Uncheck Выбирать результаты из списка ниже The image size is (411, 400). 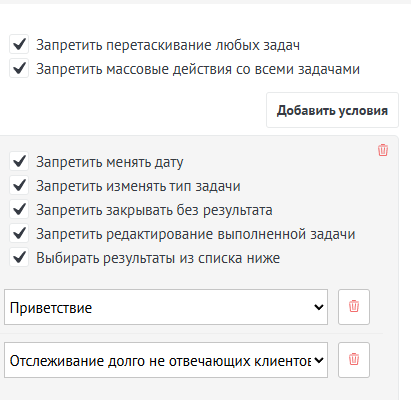point(19,257)
